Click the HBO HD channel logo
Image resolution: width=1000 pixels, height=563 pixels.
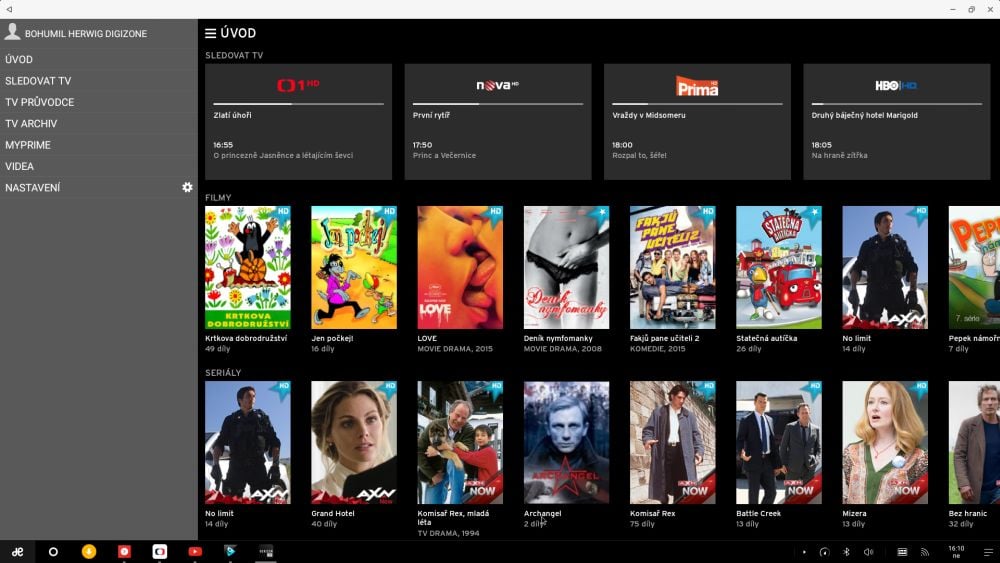[x=896, y=85]
